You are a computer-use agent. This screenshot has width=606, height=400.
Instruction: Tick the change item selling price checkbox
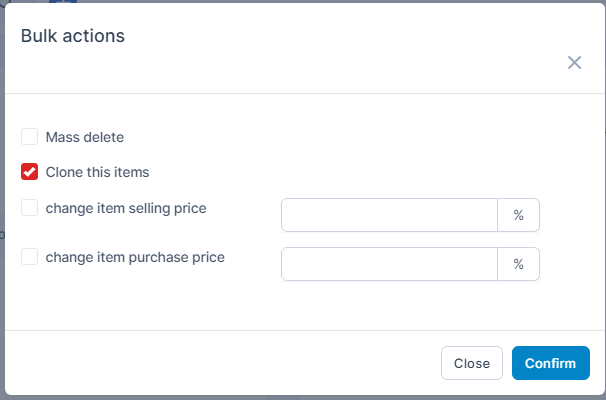(x=30, y=208)
